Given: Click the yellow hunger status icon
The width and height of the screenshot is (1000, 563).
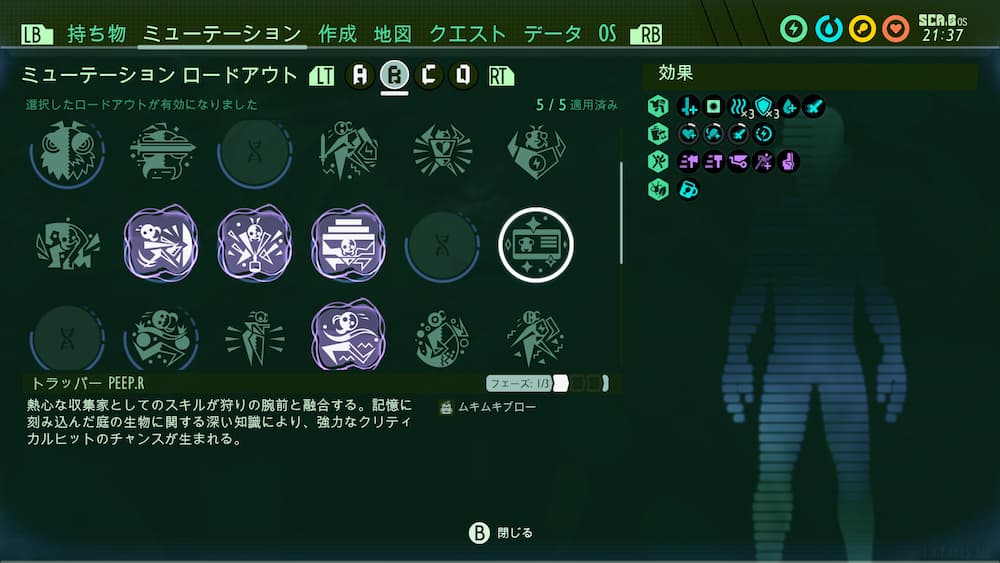Looking at the screenshot, I should click(x=862, y=29).
